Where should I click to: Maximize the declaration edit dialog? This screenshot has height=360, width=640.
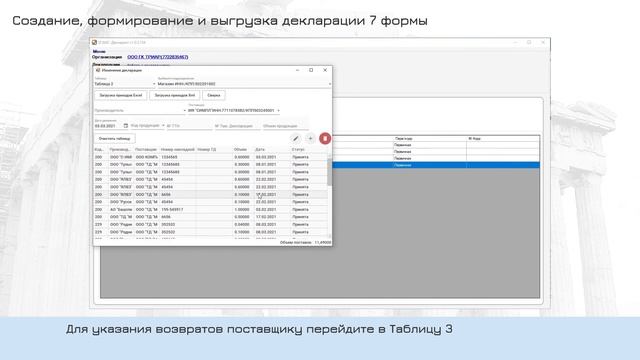tap(311, 70)
